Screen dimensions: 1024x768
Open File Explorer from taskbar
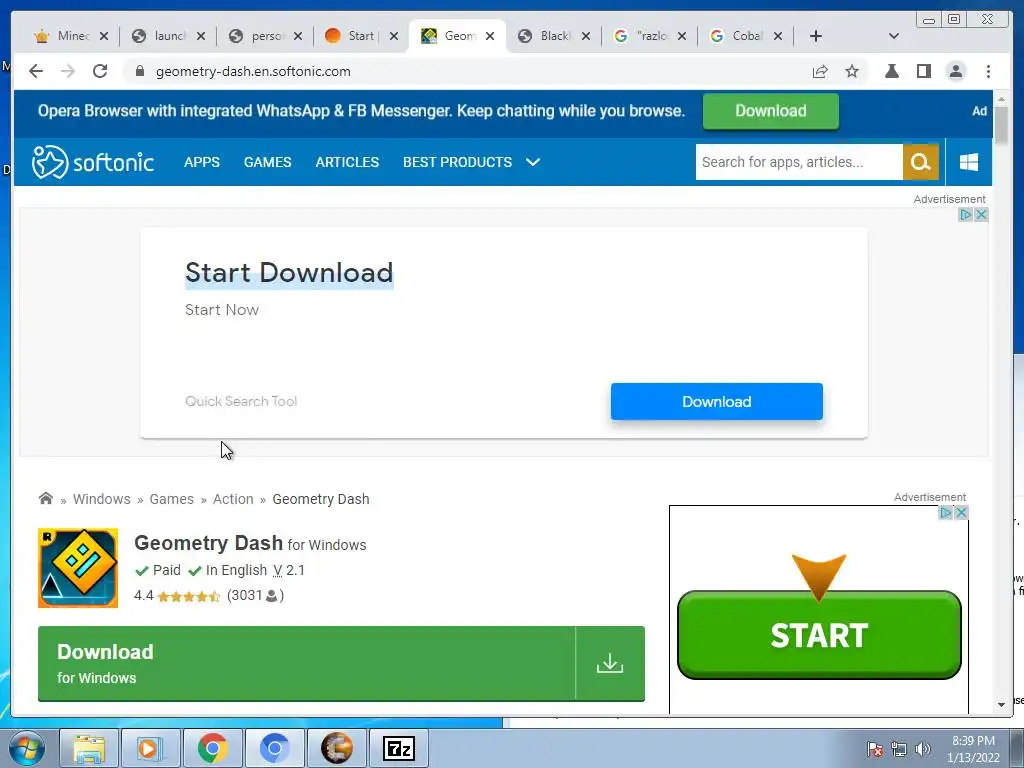[x=89, y=748]
